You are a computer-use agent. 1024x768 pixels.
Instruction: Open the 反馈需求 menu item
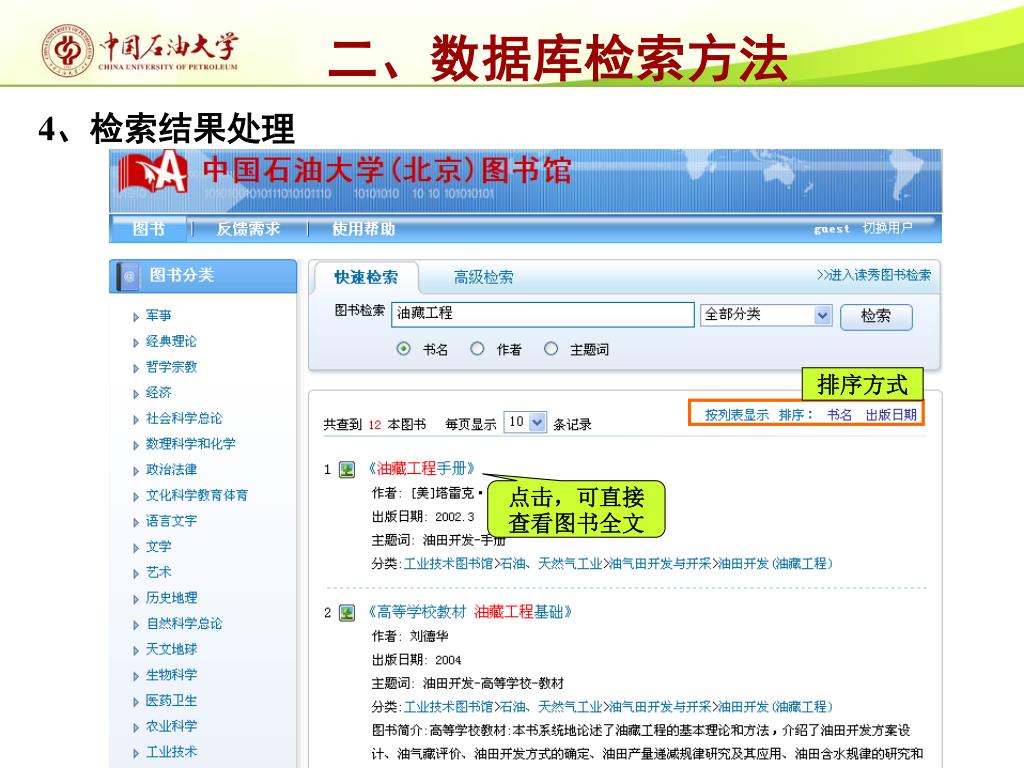tap(248, 229)
